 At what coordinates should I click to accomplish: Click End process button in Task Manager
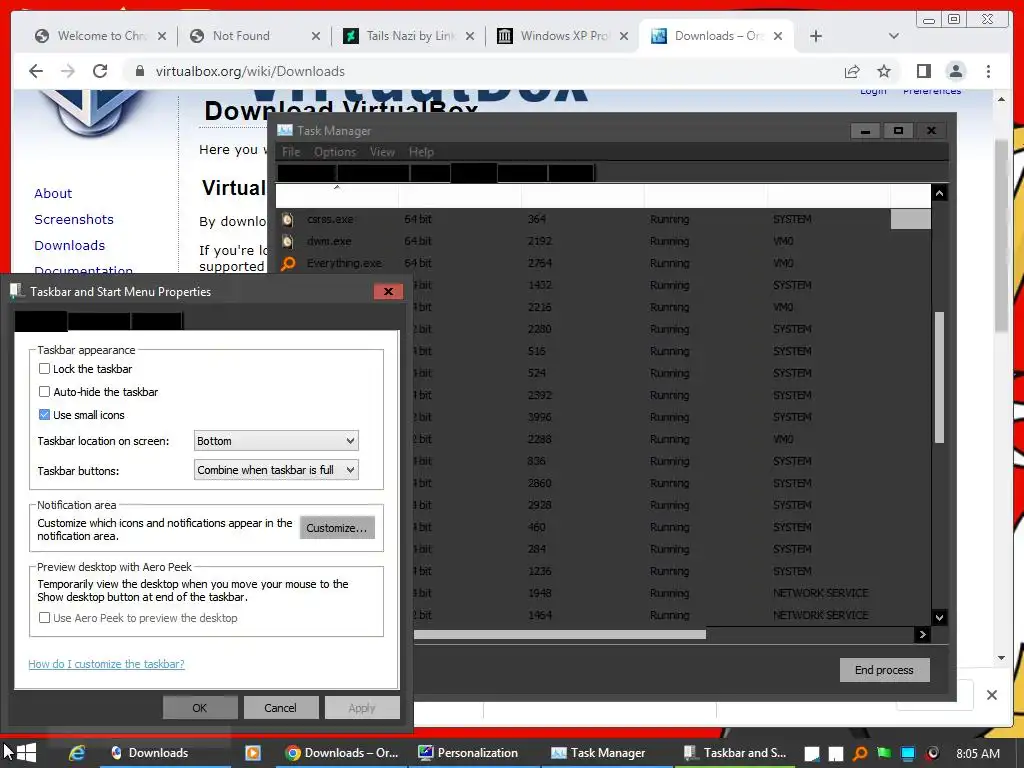tap(884, 670)
